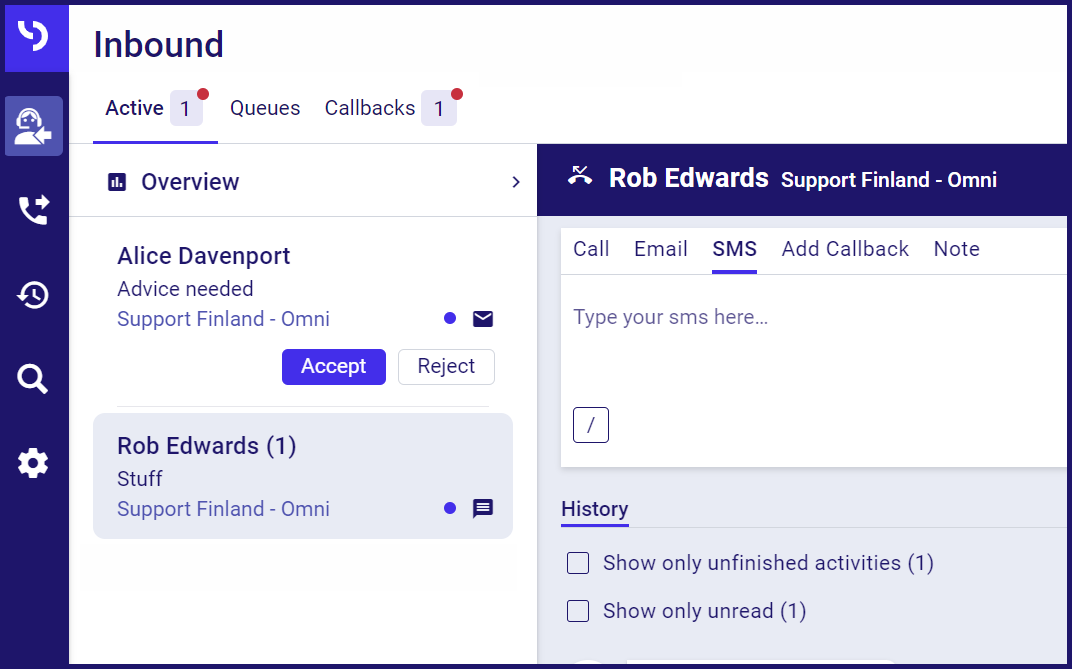Select the Email tab
The height and width of the screenshot is (669, 1072).
661,249
